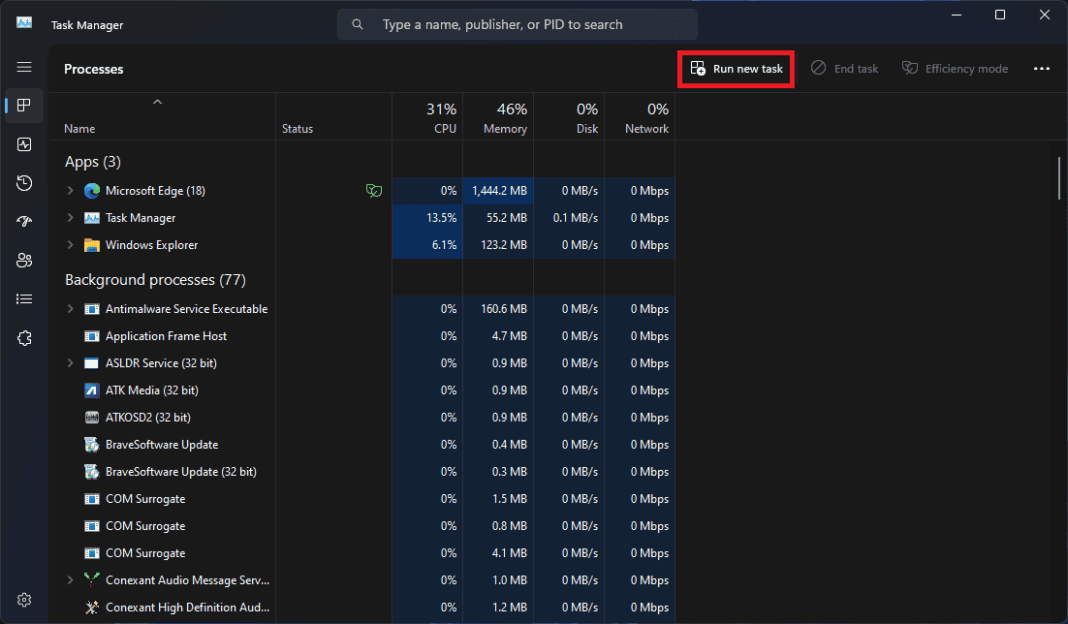The image size is (1068, 624).
Task: Open the Details page icon
Action: tap(24, 298)
